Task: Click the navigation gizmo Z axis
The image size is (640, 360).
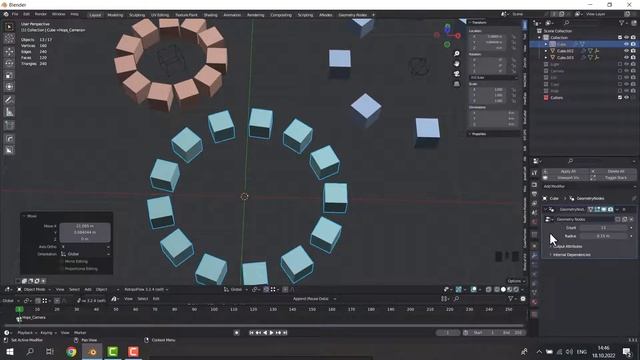Action: [x=447, y=28]
